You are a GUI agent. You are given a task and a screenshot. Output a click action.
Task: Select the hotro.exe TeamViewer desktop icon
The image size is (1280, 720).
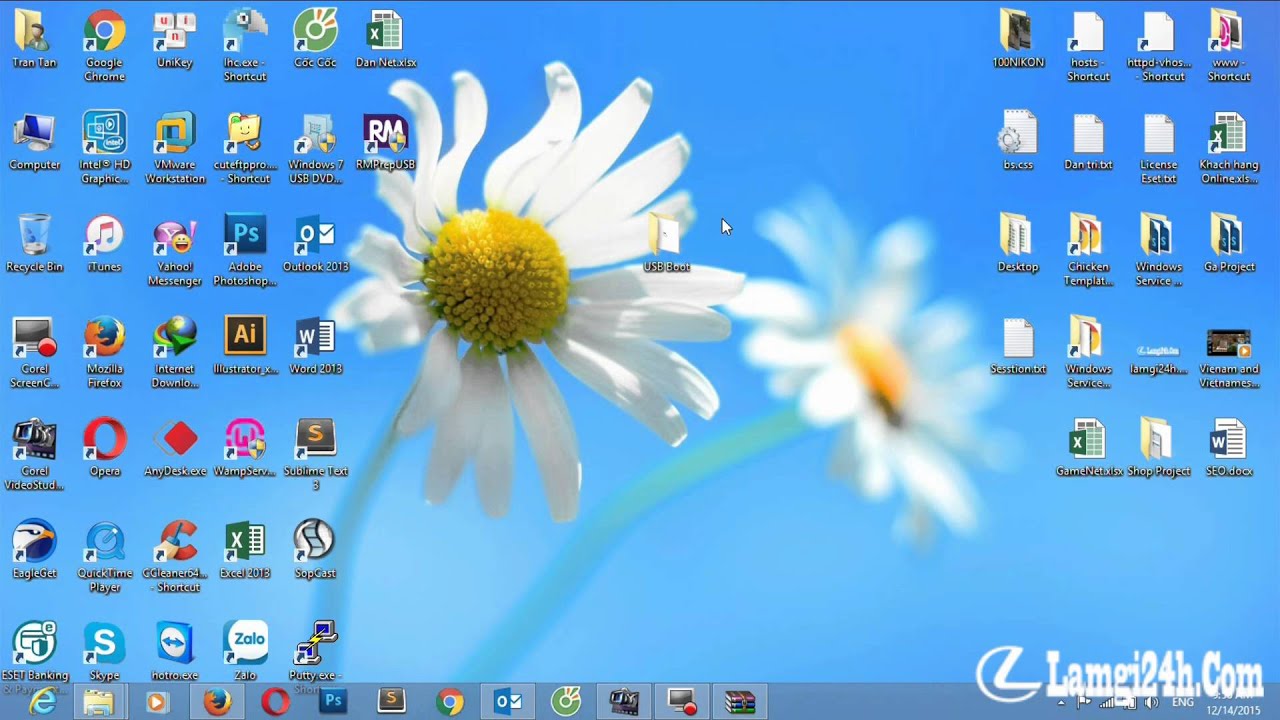175,651
